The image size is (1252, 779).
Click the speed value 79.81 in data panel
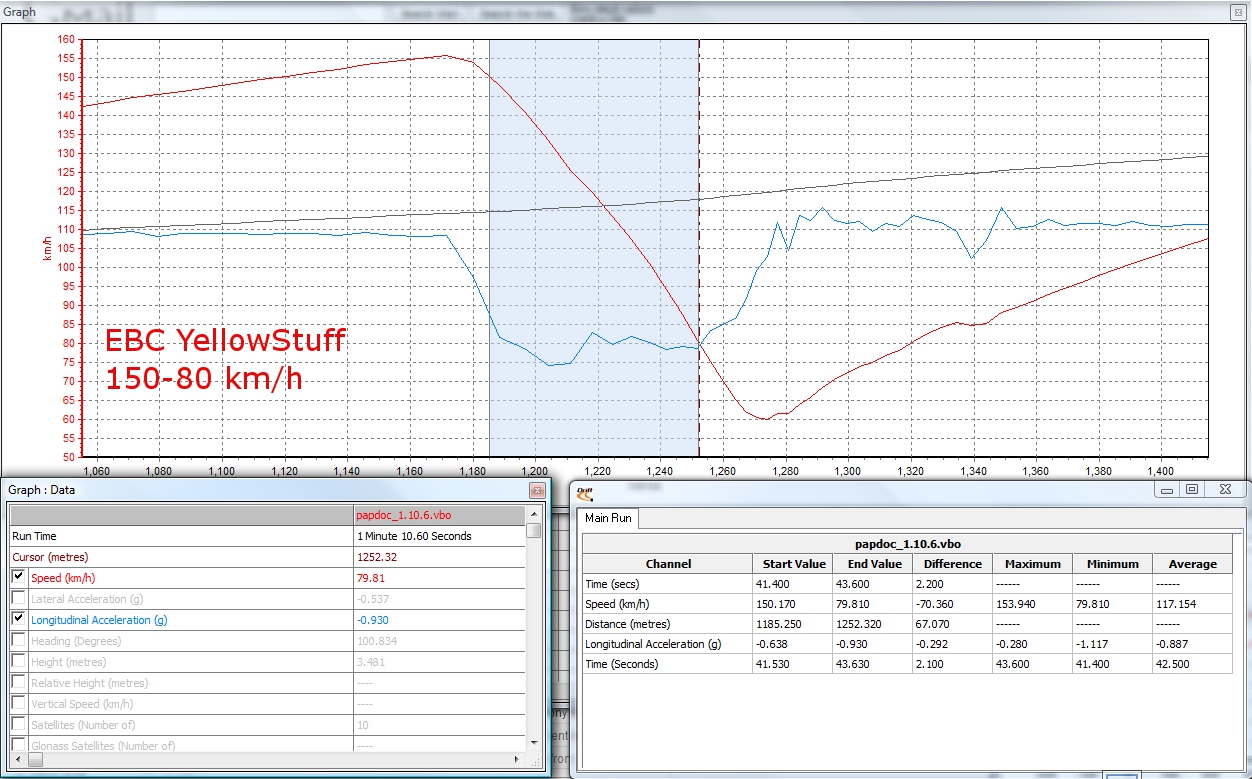371,578
